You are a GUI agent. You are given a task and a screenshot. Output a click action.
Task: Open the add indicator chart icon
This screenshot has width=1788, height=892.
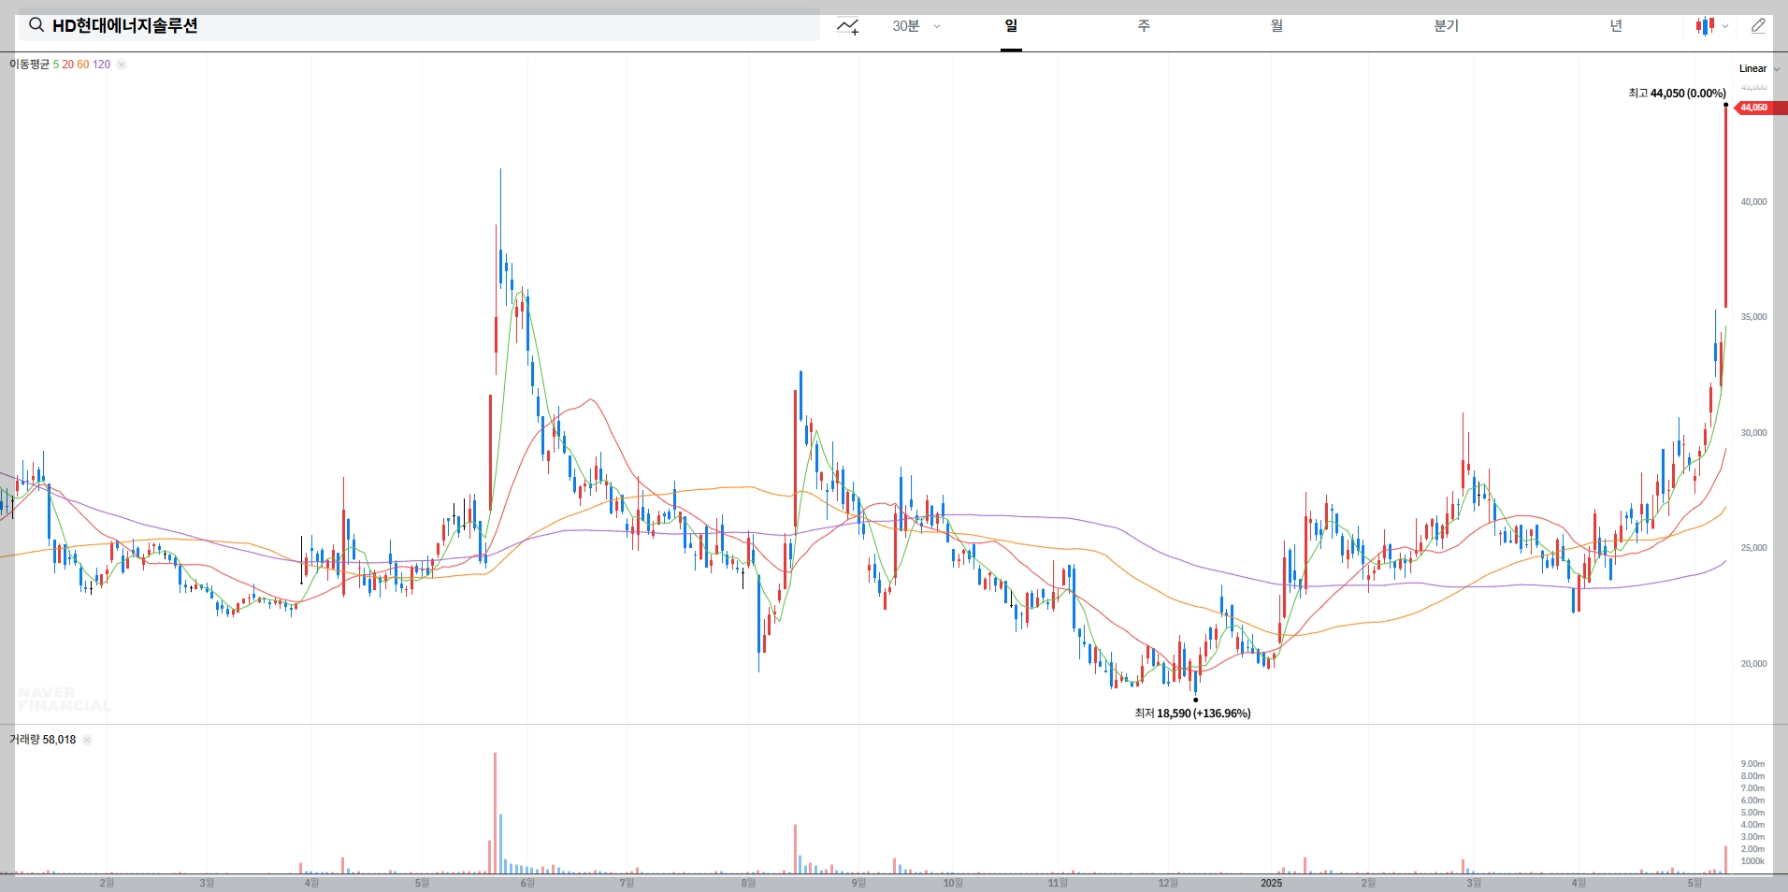click(848, 26)
